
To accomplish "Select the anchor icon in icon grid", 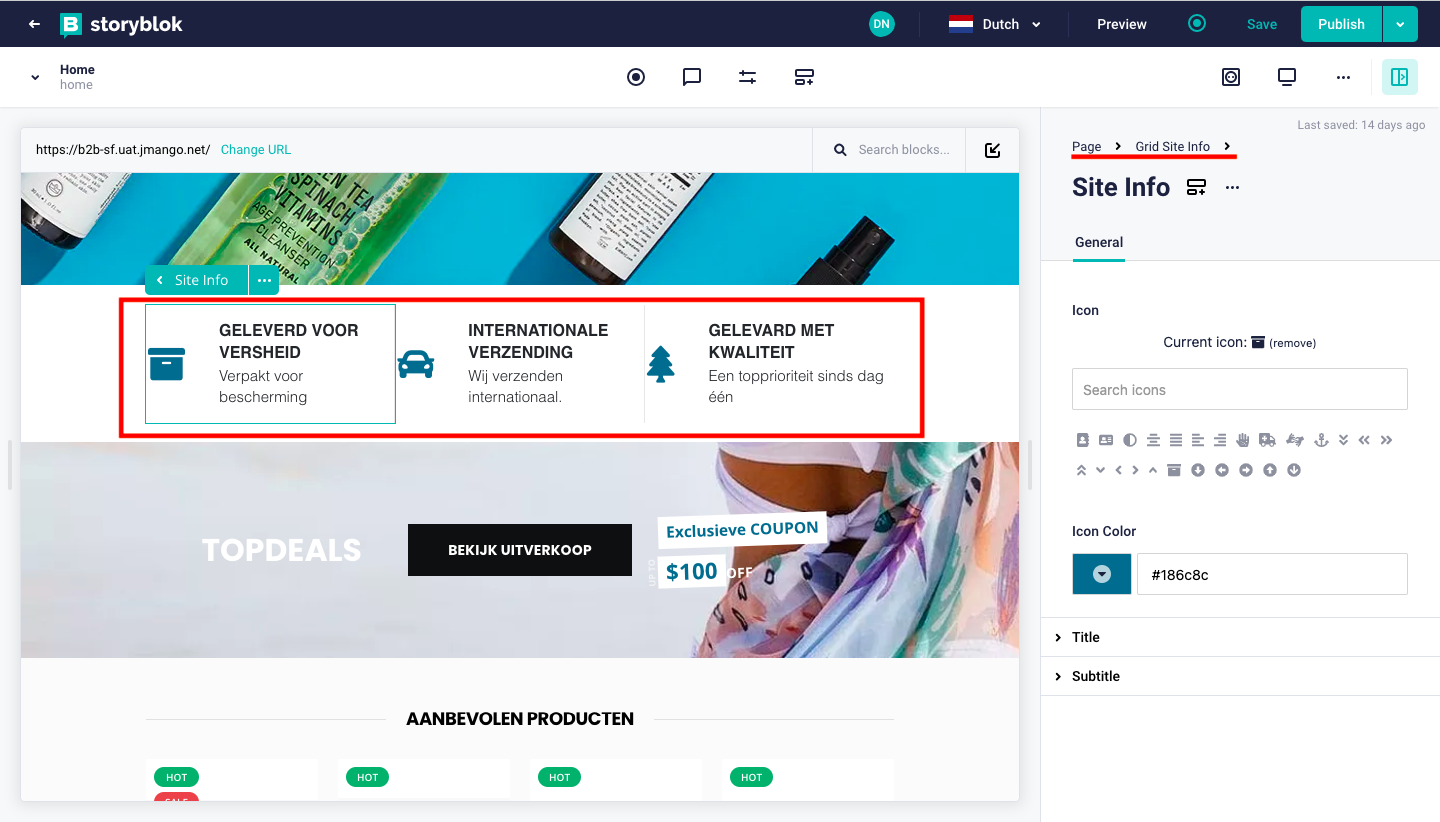I will click(x=1320, y=440).
